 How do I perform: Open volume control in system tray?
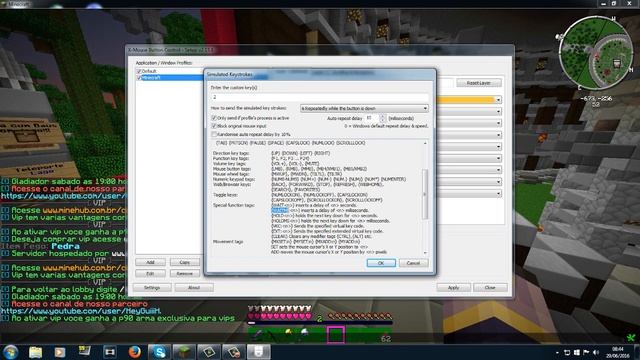pyautogui.click(x=596, y=352)
